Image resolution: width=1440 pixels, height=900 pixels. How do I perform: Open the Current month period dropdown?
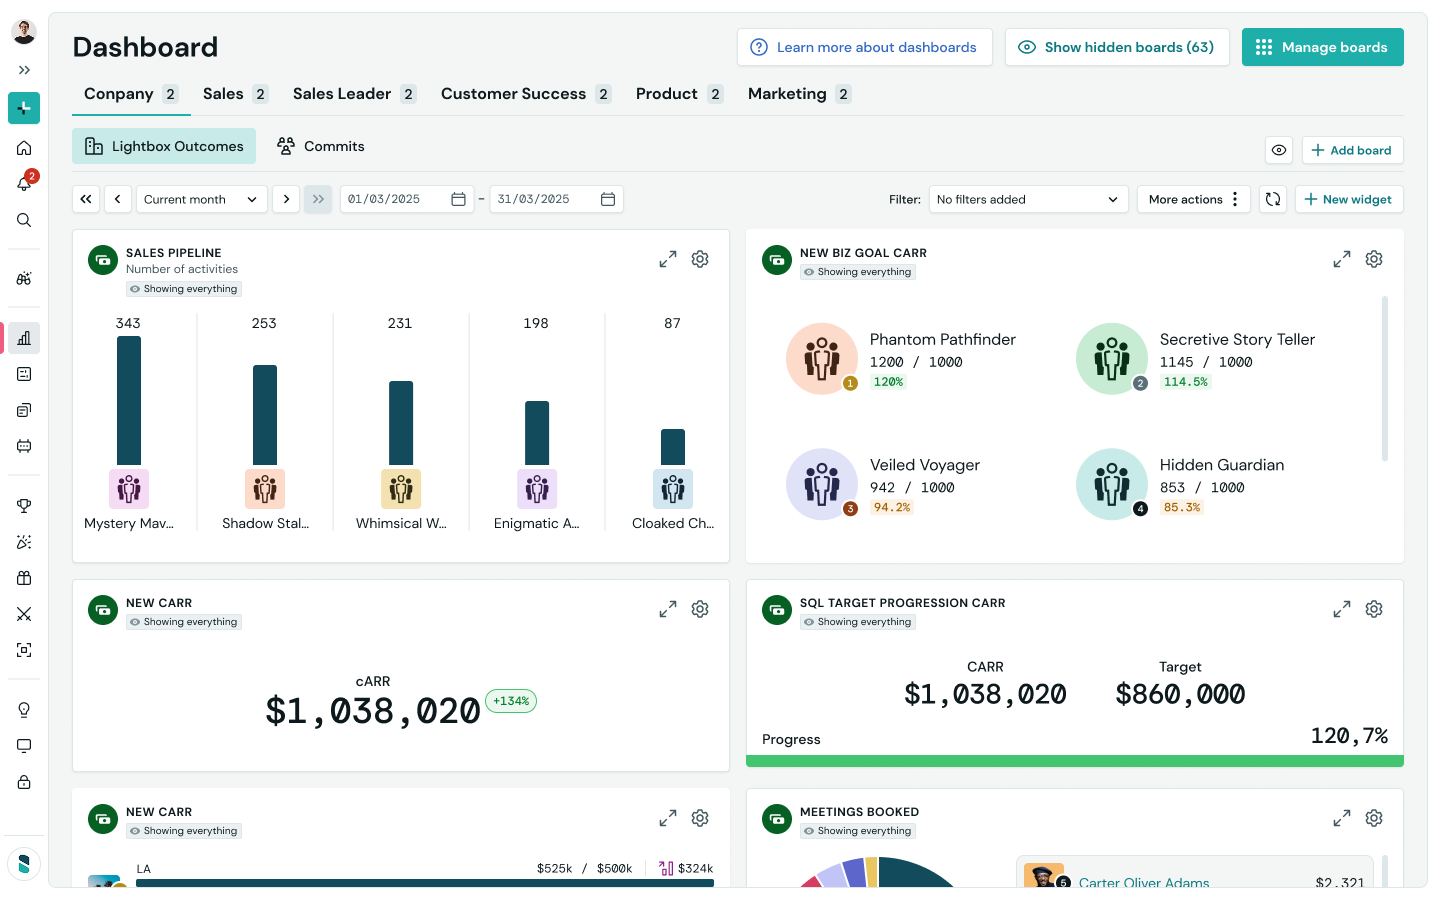click(202, 199)
